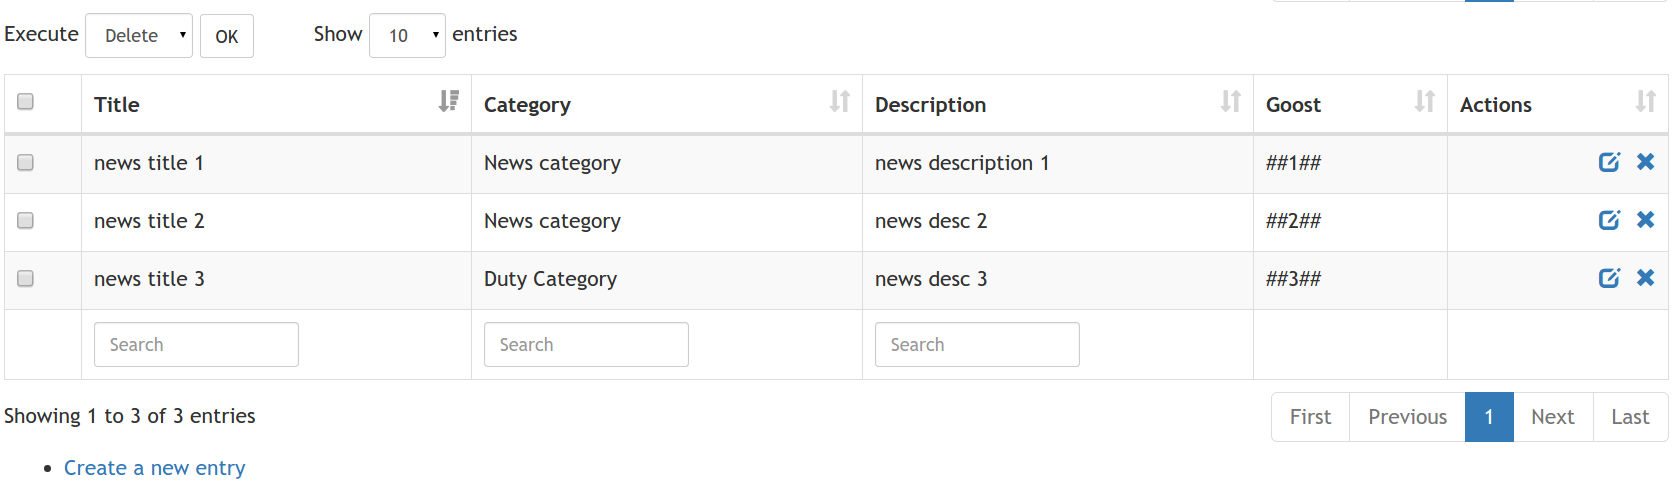
Task: Open editor for news title 3
Action: [1608, 278]
